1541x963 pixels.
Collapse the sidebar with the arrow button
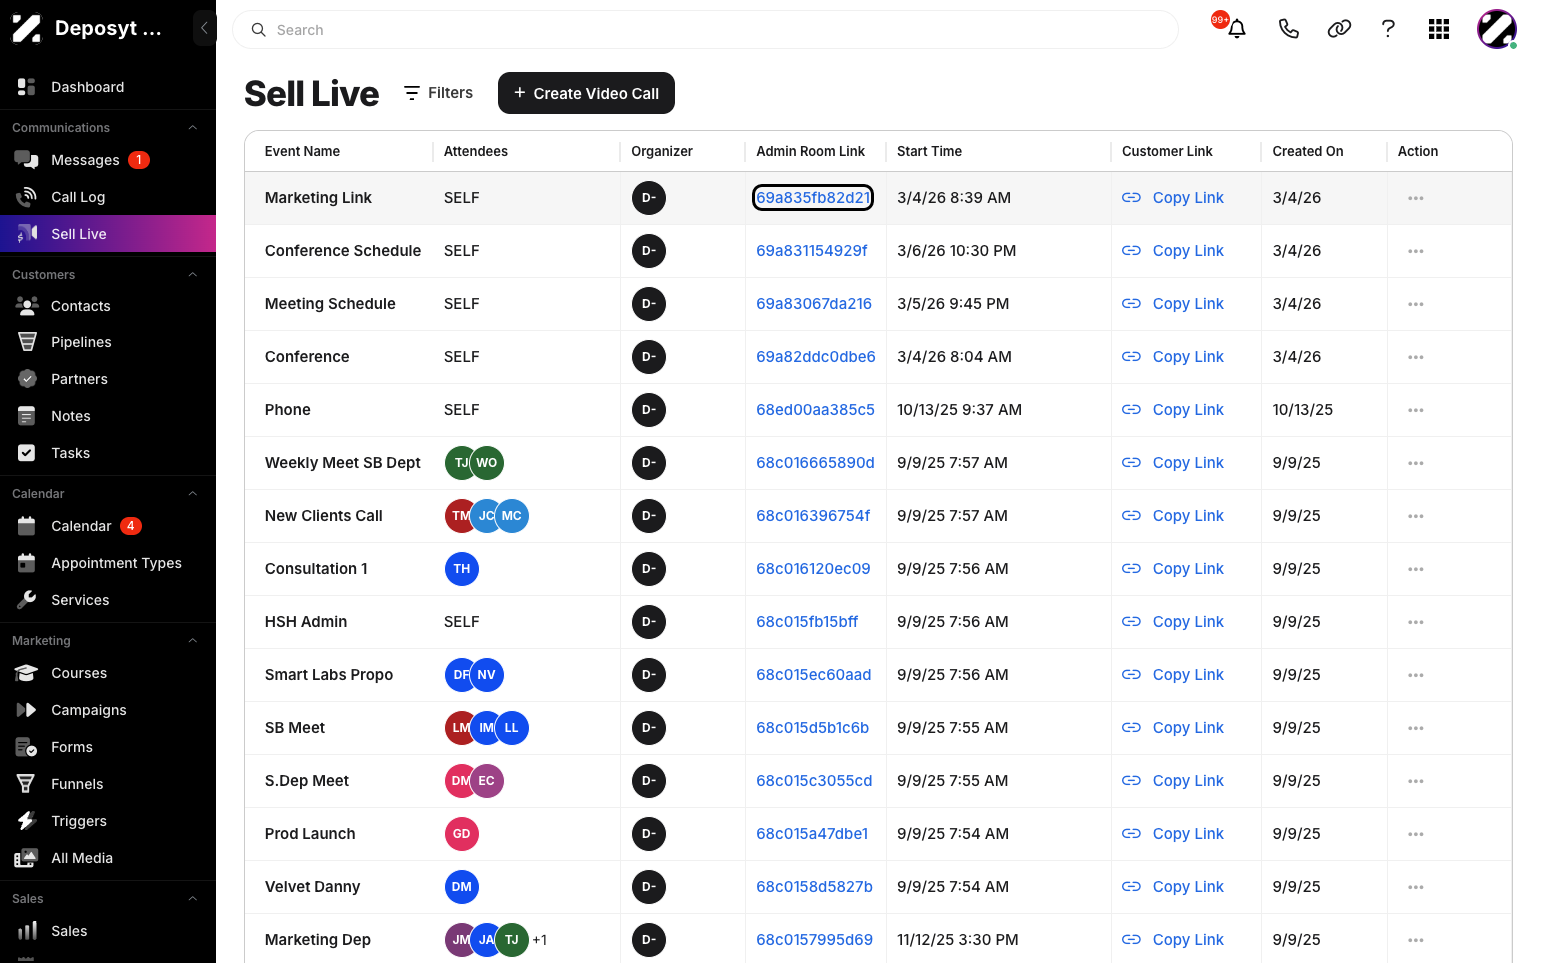(204, 28)
